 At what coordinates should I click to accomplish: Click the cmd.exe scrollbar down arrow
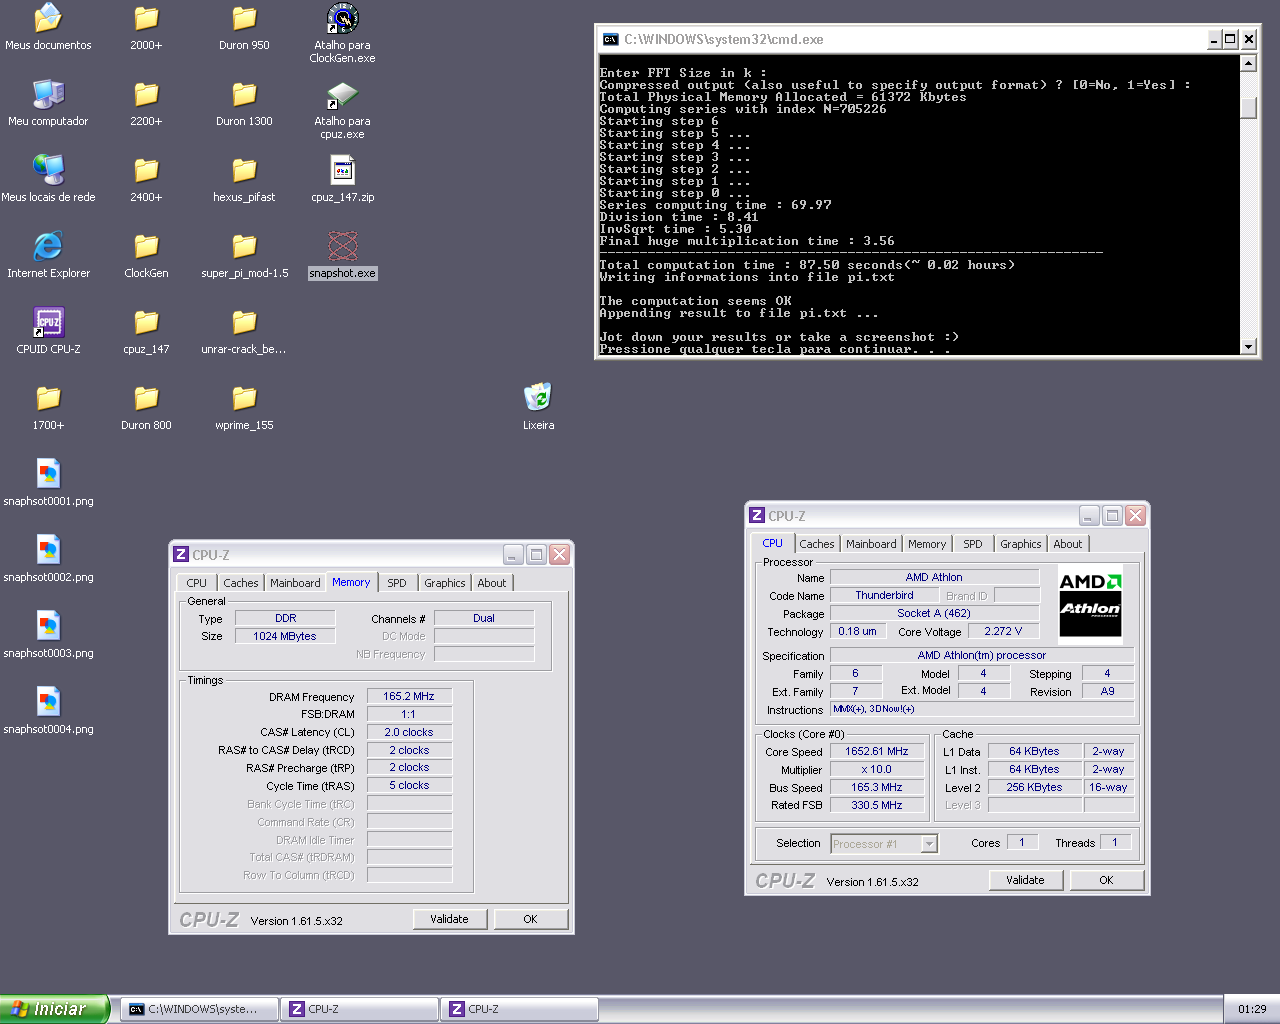tap(1248, 347)
